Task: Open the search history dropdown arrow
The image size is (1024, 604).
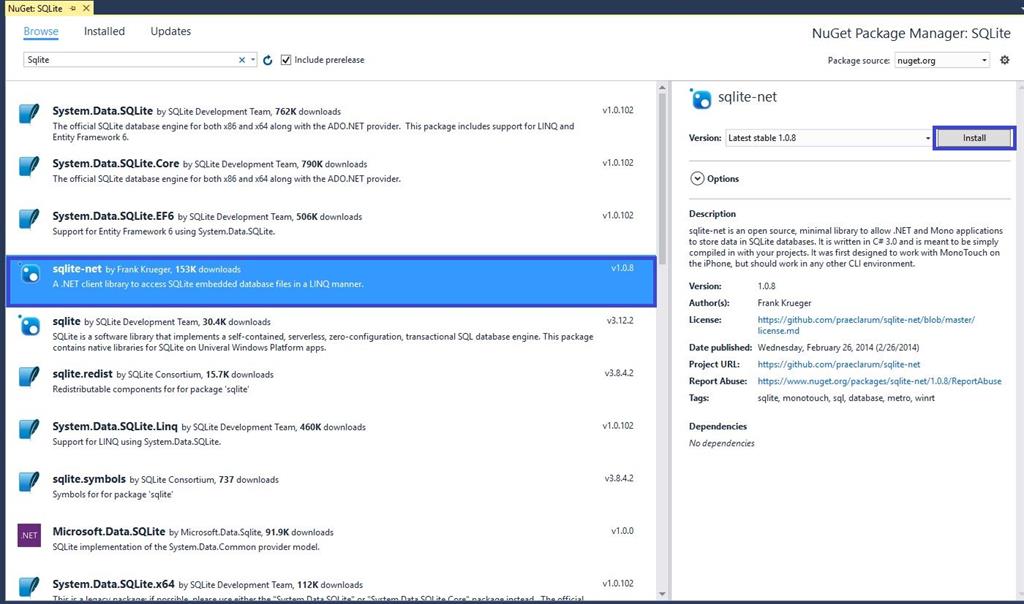Action: tap(253, 60)
